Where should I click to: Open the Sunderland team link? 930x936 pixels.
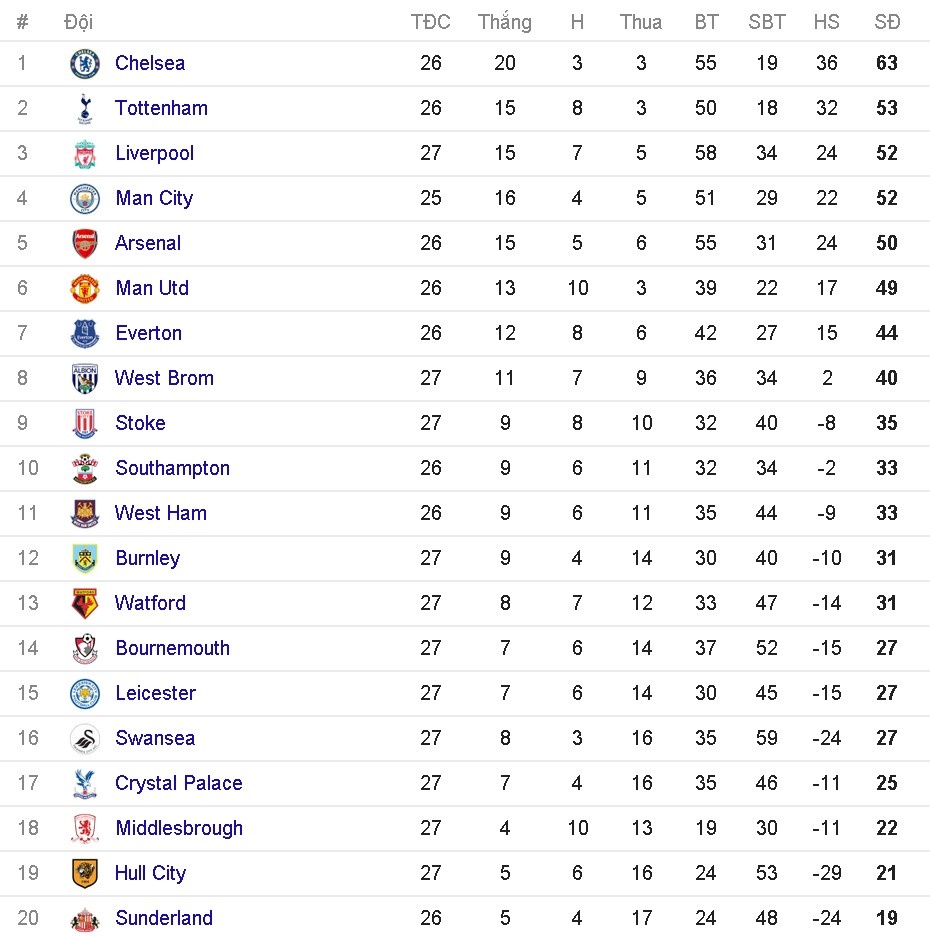click(164, 918)
